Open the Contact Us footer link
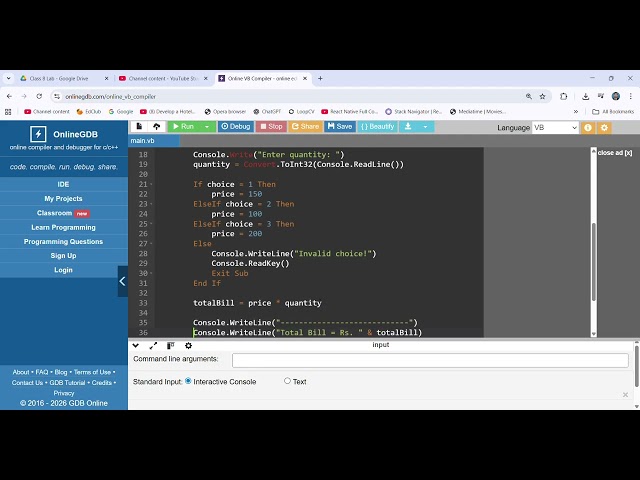Image resolution: width=640 pixels, height=480 pixels. [x=27, y=383]
